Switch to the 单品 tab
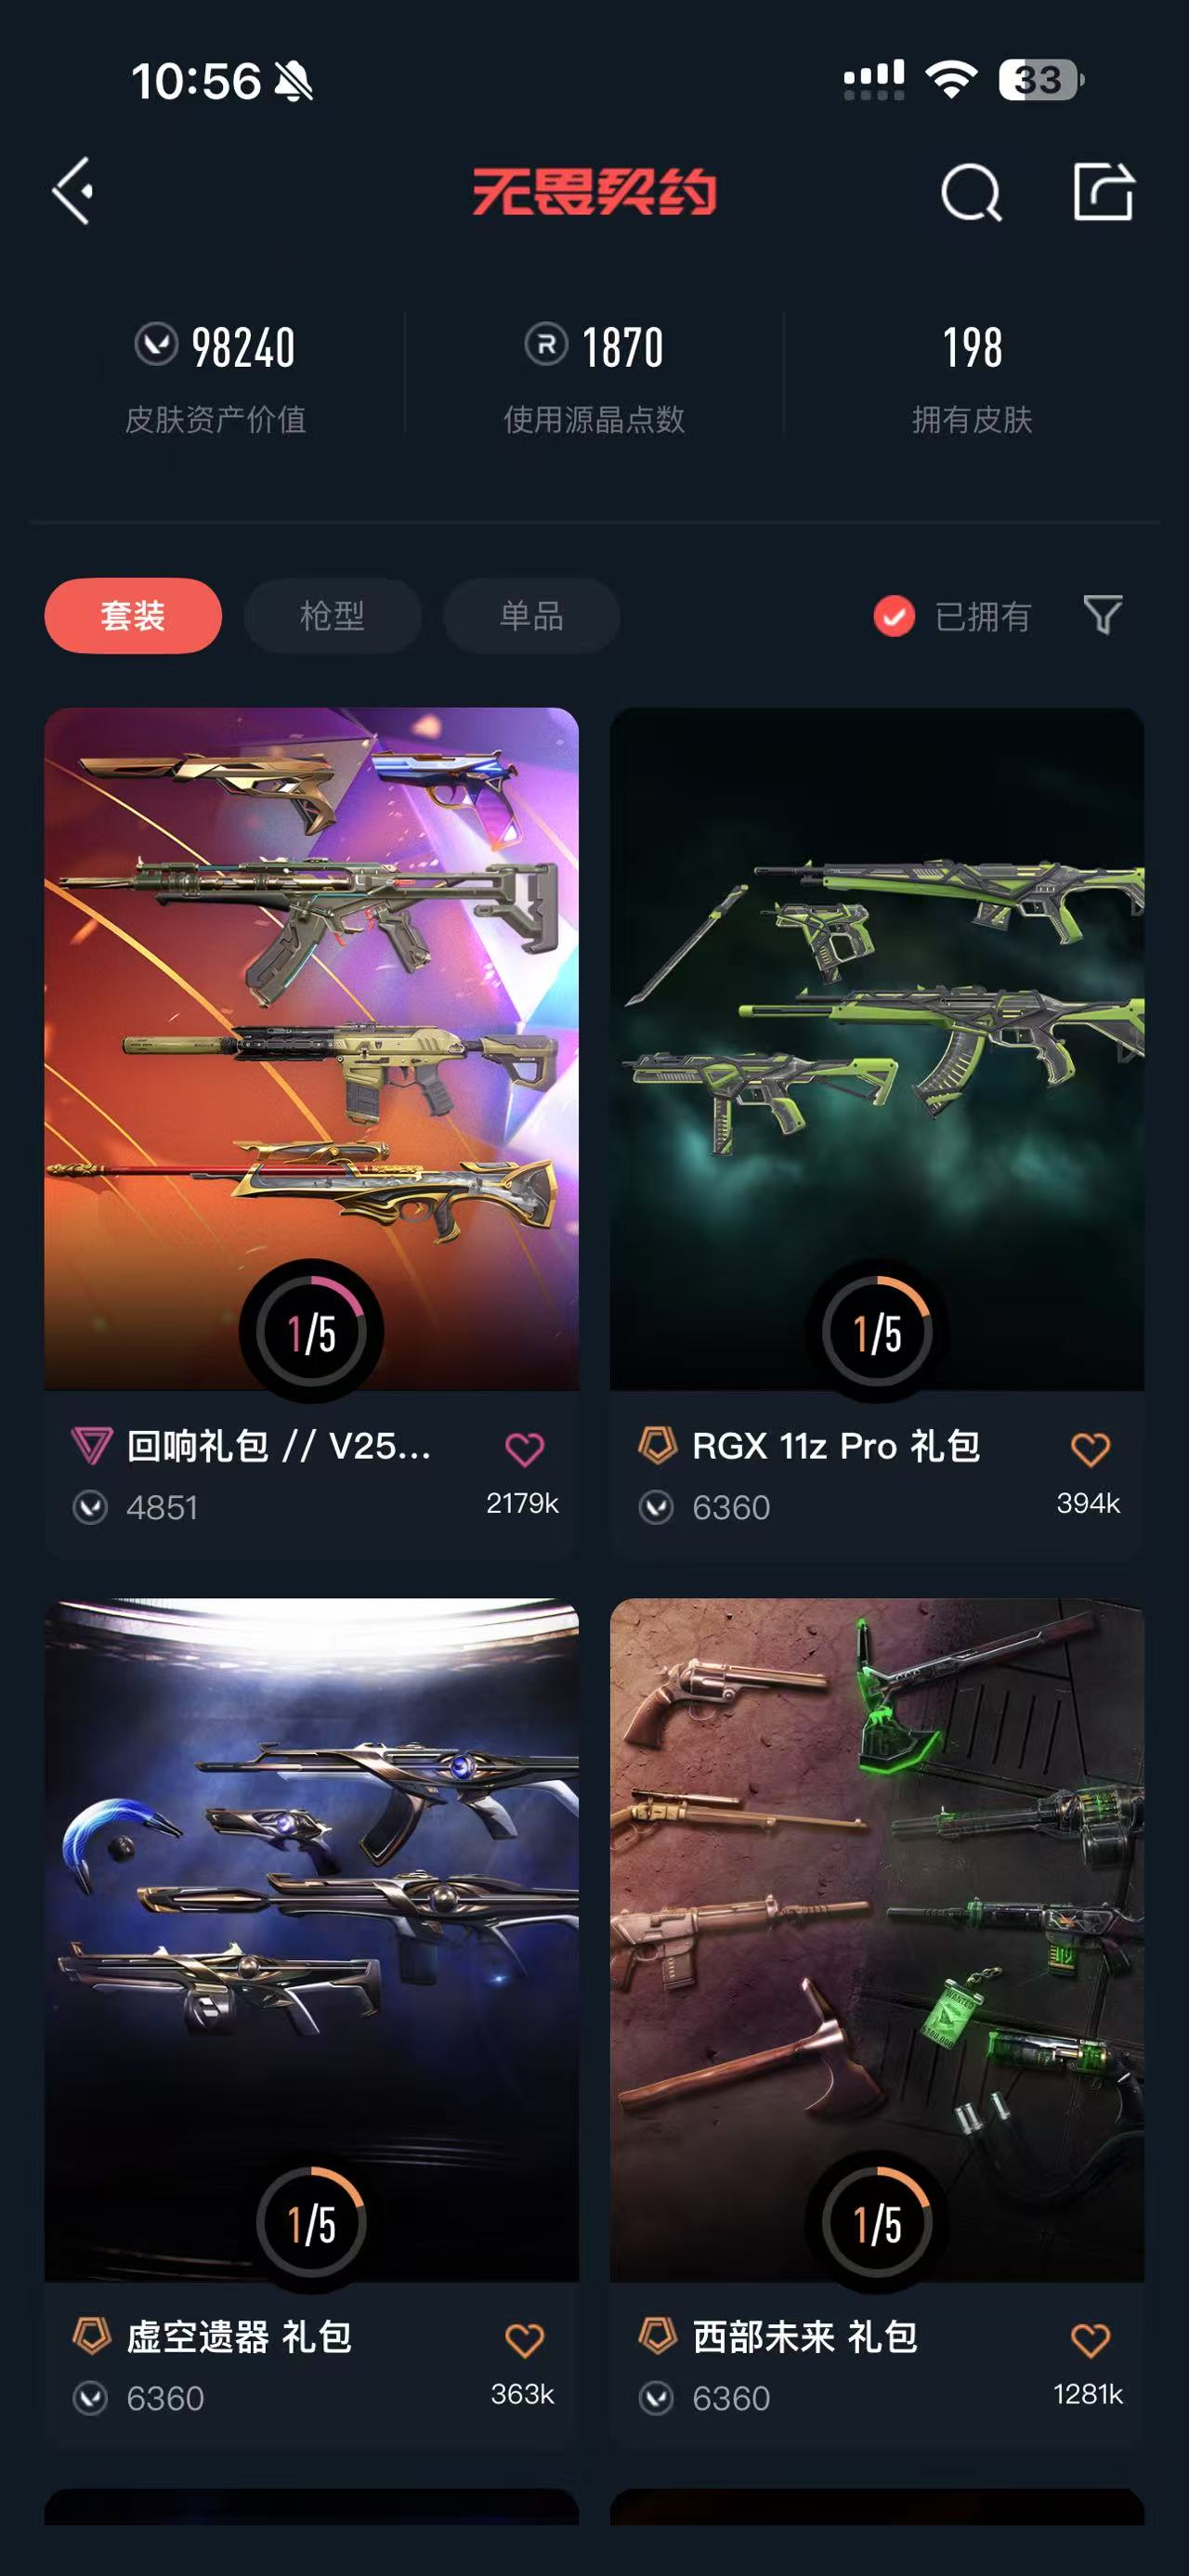Viewport: 1189px width, 2576px height. [531, 615]
